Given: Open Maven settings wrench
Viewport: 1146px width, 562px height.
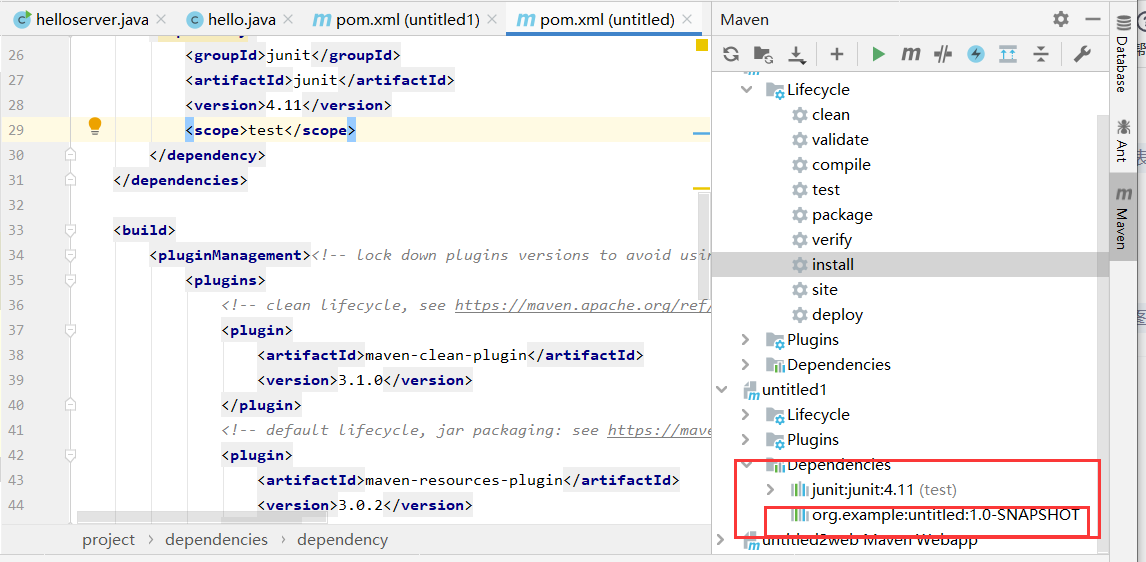Looking at the screenshot, I should (x=1082, y=53).
